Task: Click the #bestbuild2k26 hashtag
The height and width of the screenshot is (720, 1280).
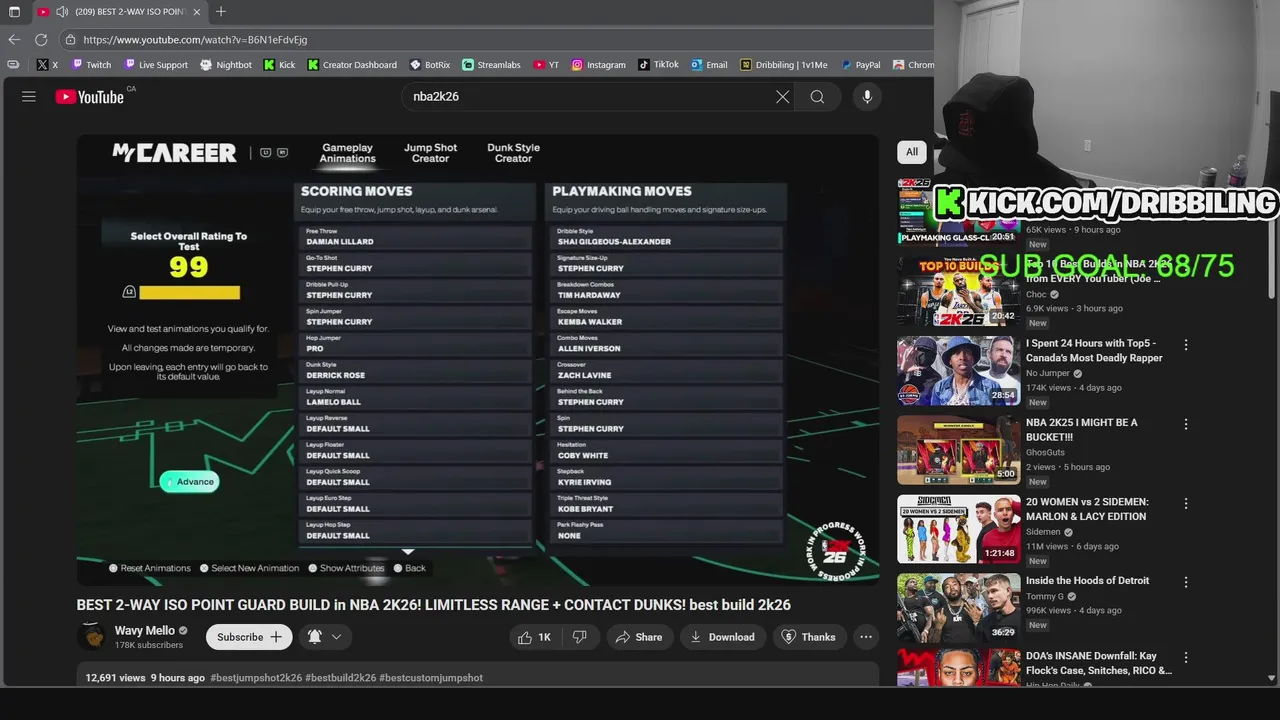Action: click(x=340, y=678)
